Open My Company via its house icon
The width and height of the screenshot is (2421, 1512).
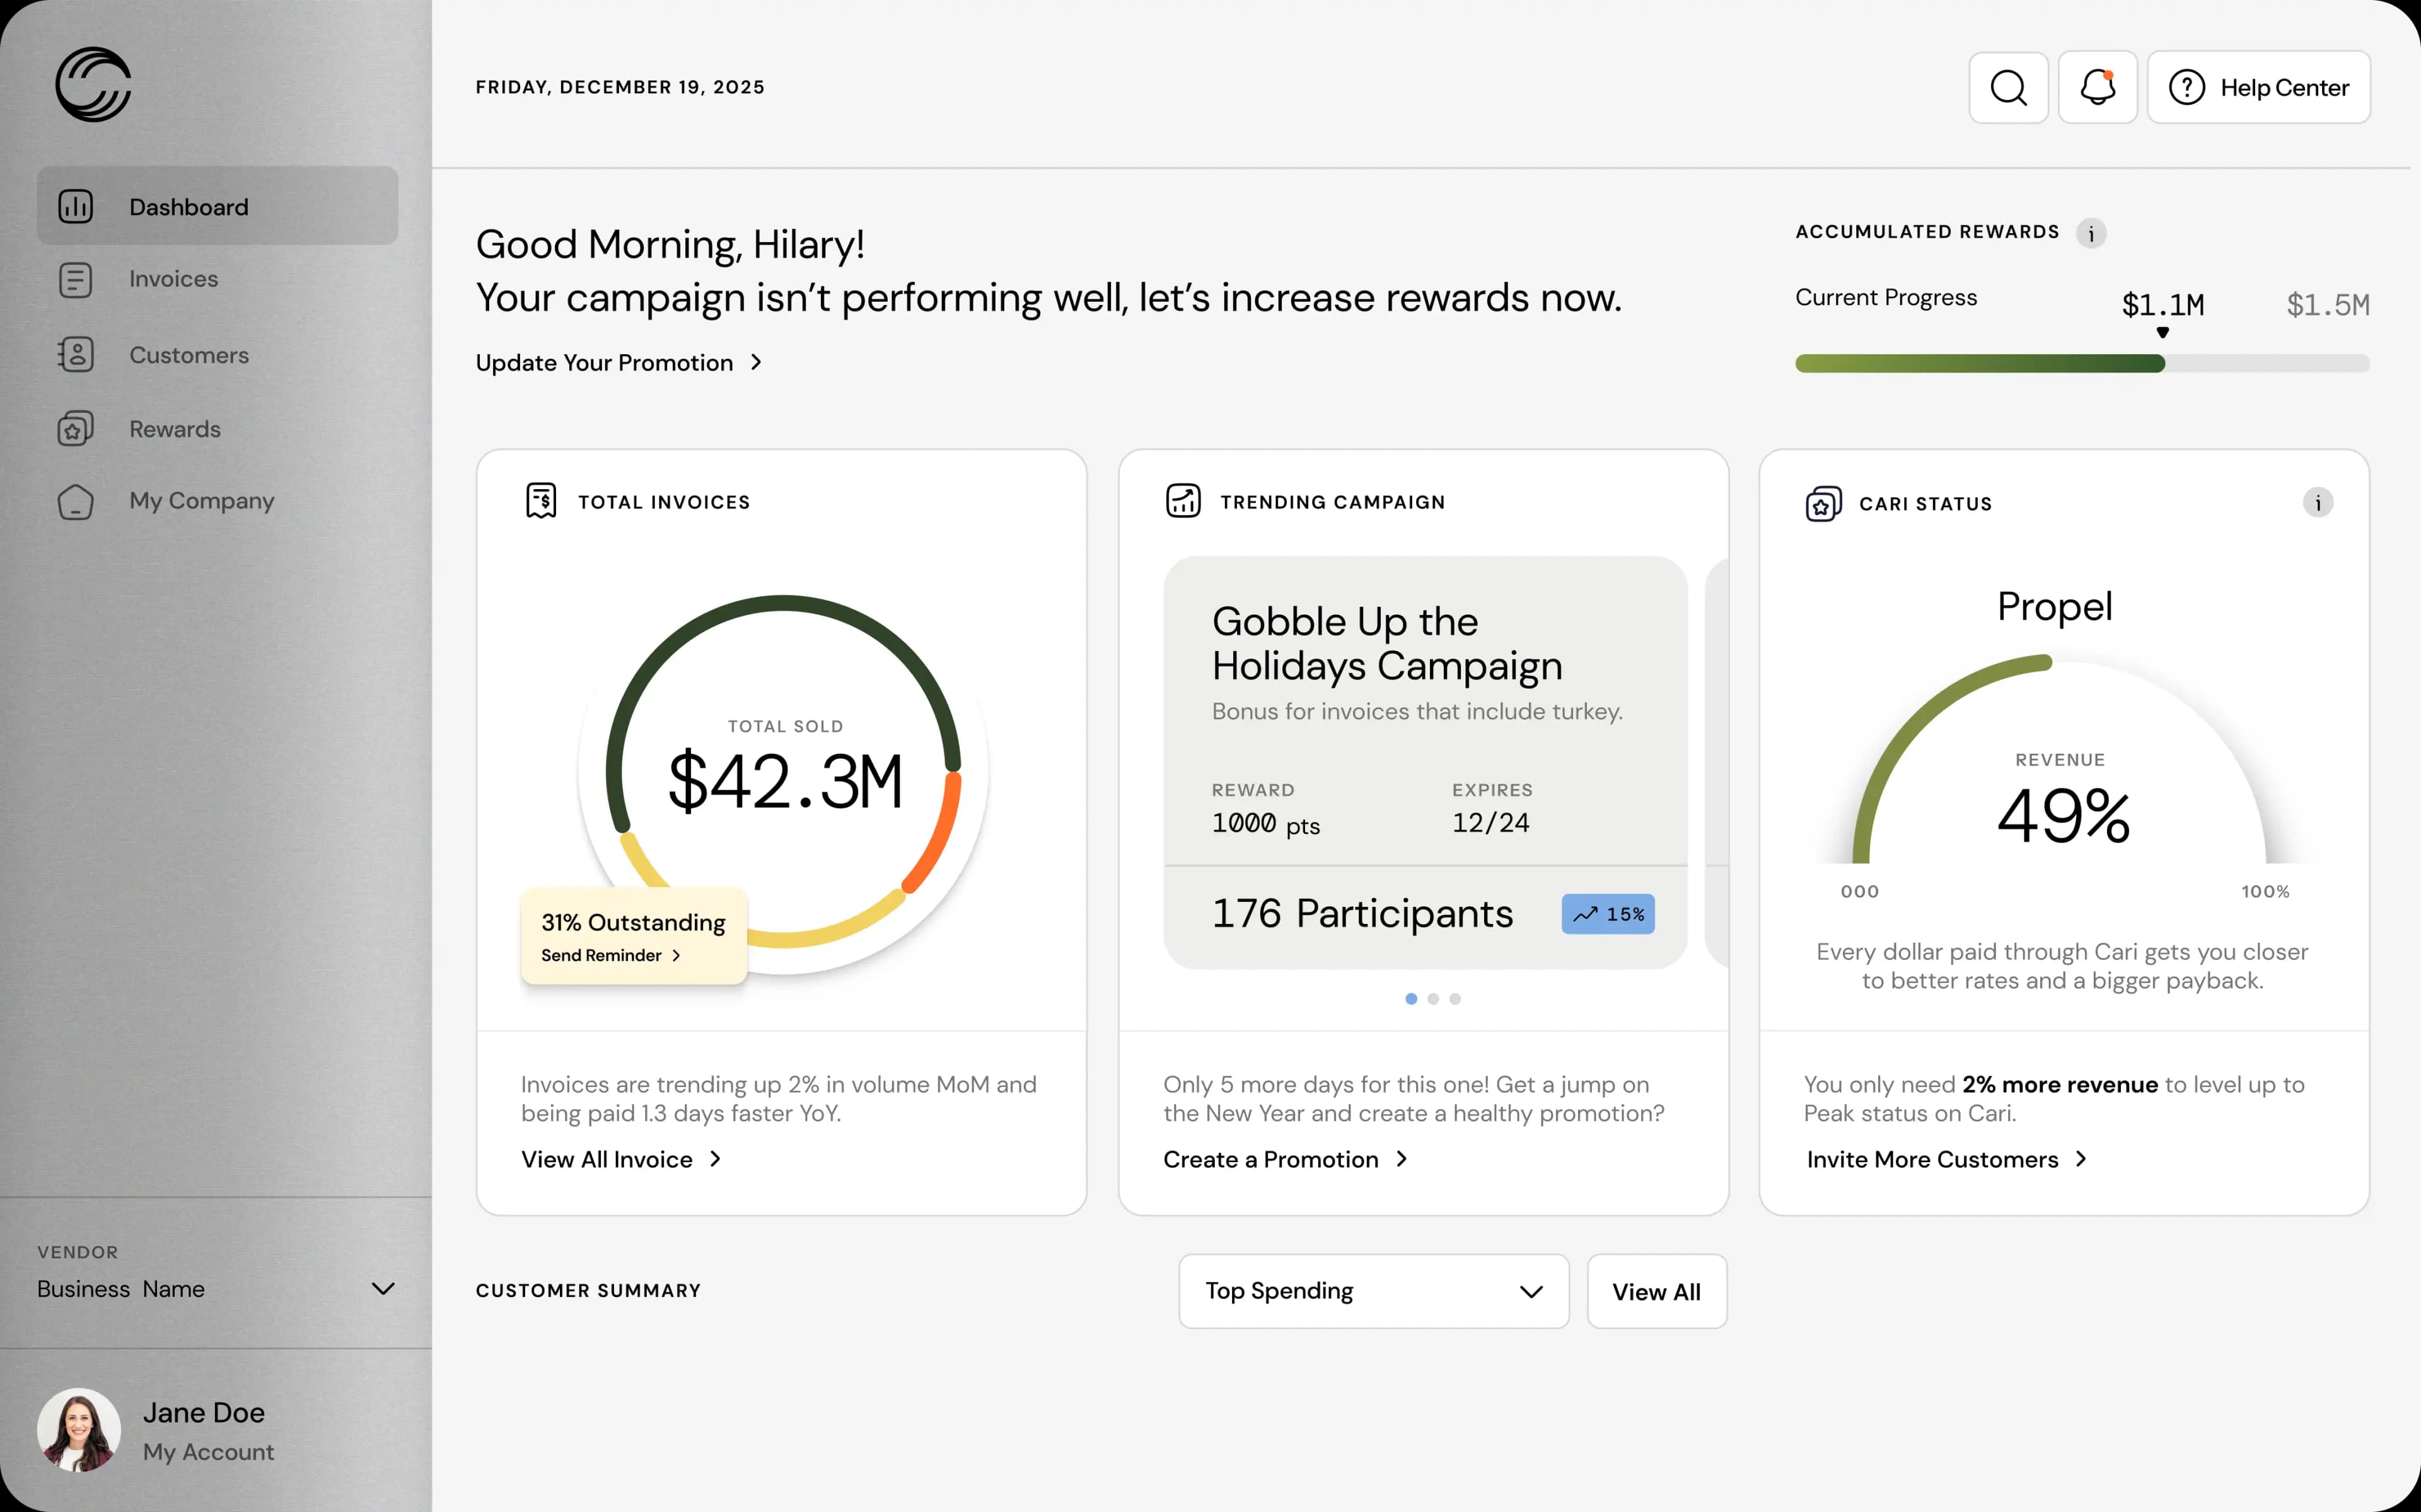tap(76, 502)
